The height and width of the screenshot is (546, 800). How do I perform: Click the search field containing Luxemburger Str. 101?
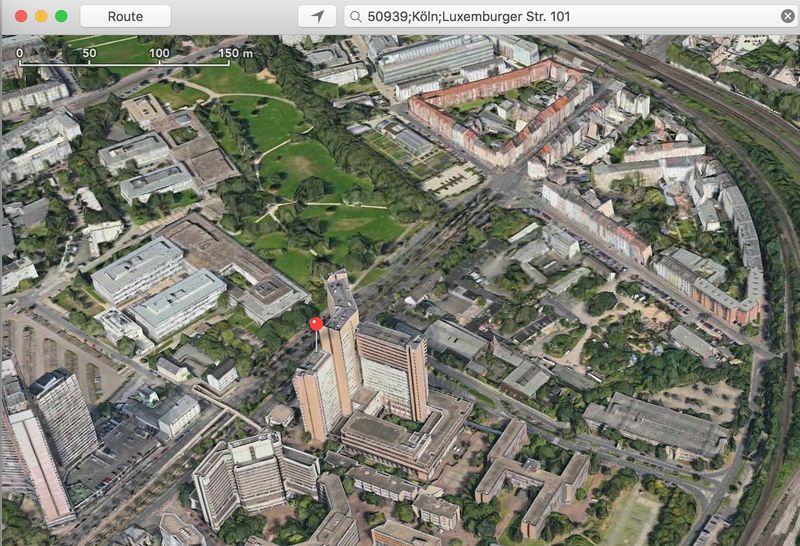pyautogui.click(x=571, y=16)
